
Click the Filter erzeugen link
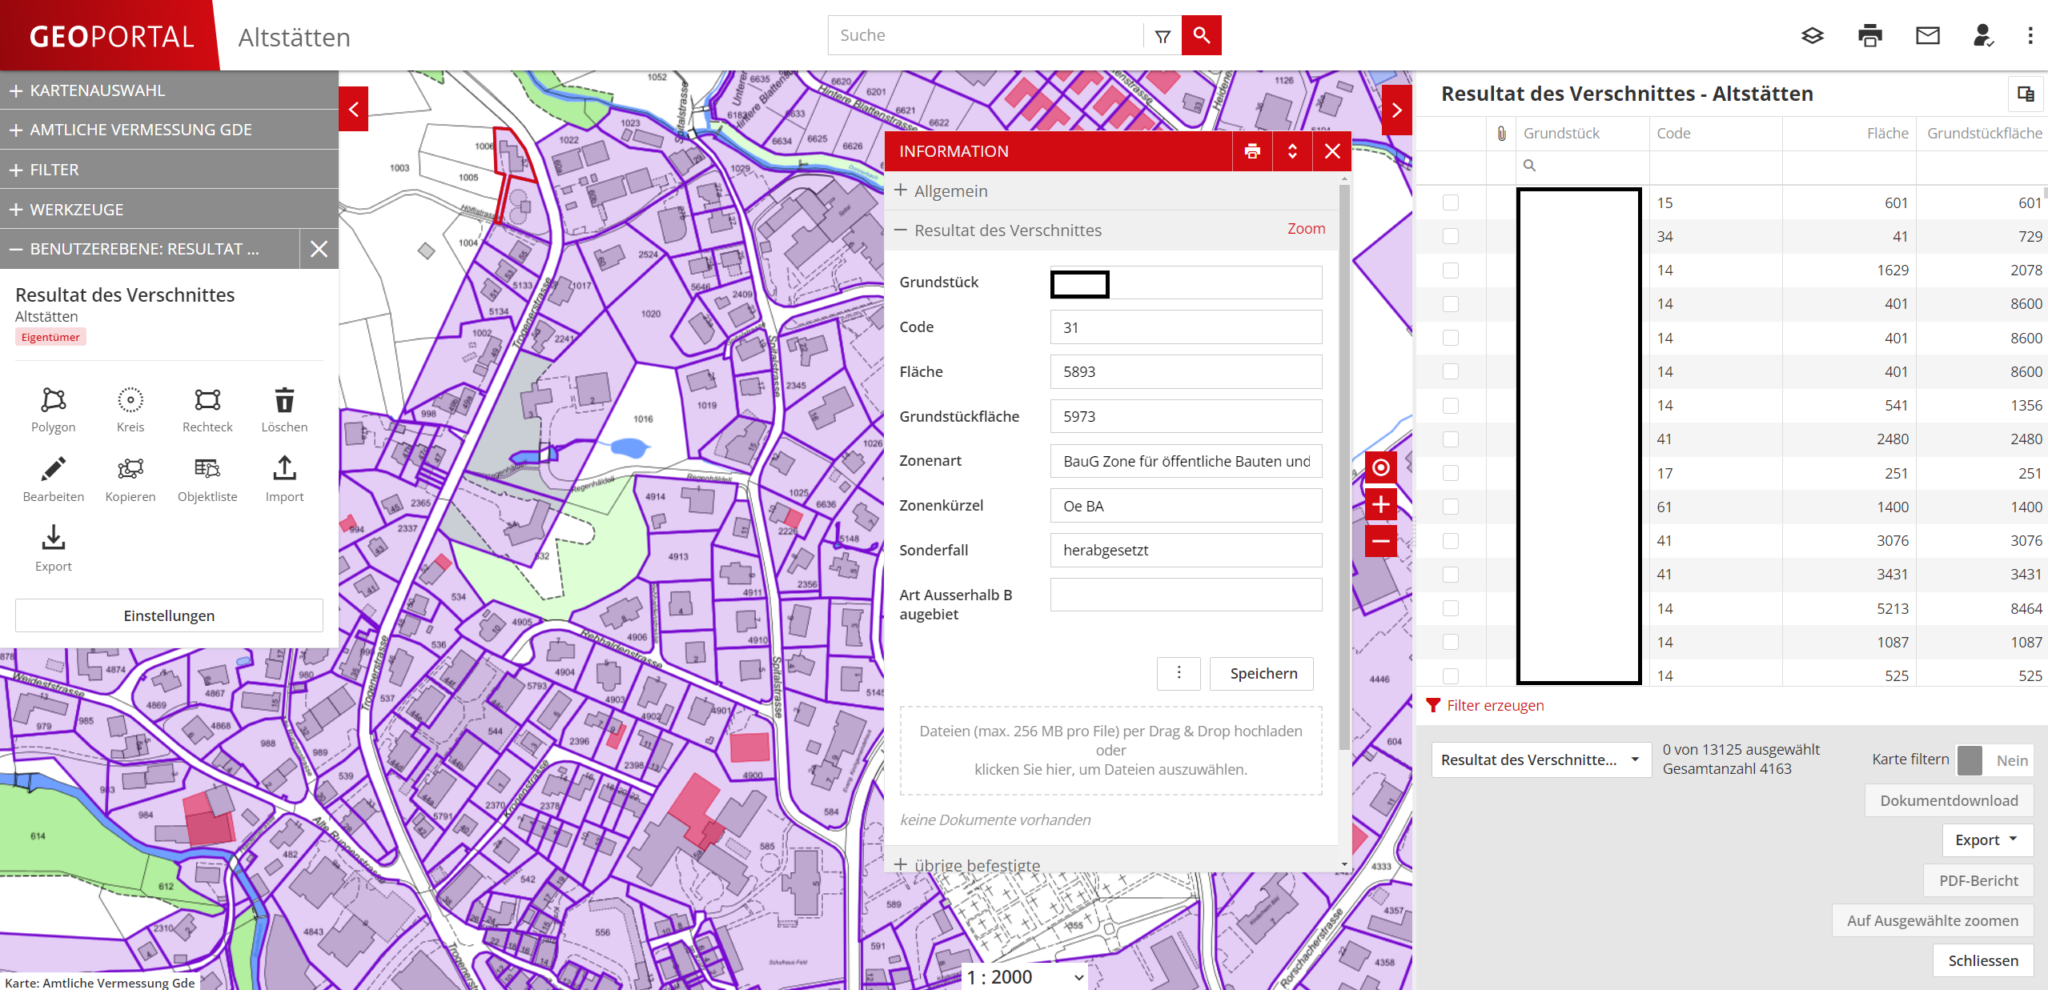[x=1495, y=705]
